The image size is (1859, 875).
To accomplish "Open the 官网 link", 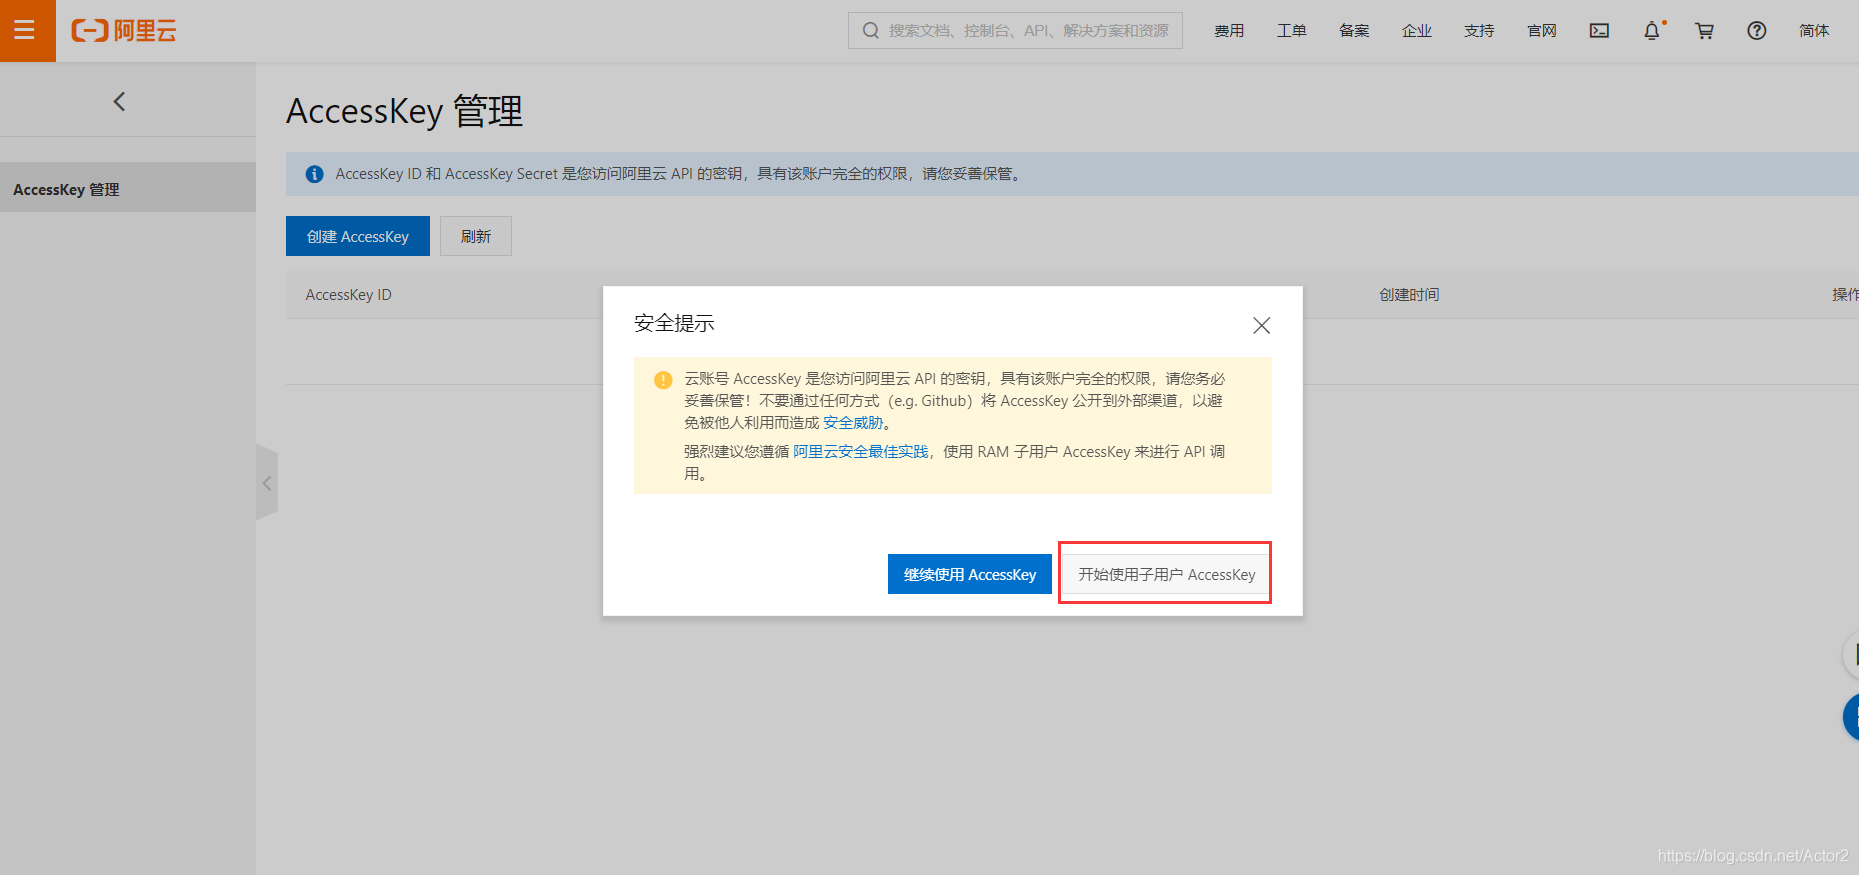I will tap(1542, 31).
